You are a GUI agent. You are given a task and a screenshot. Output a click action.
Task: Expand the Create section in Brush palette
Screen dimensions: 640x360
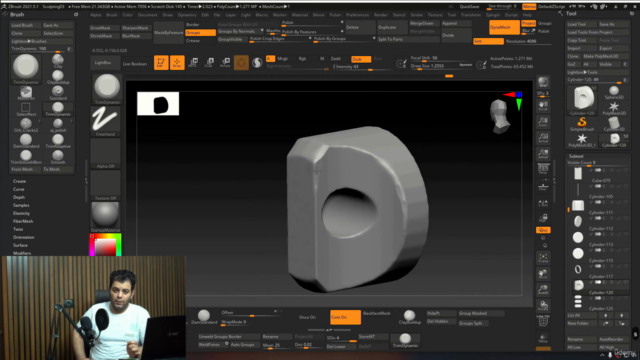[x=19, y=181]
